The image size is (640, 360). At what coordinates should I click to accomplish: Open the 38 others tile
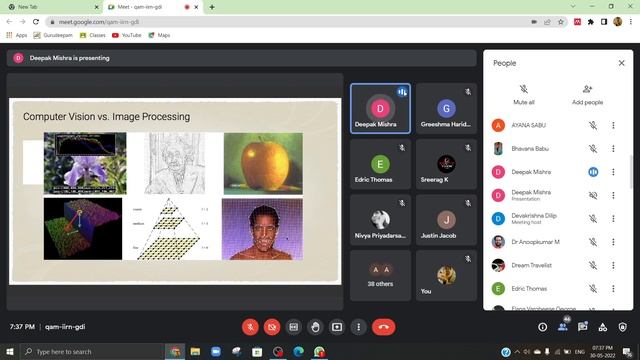pos(380,276)
